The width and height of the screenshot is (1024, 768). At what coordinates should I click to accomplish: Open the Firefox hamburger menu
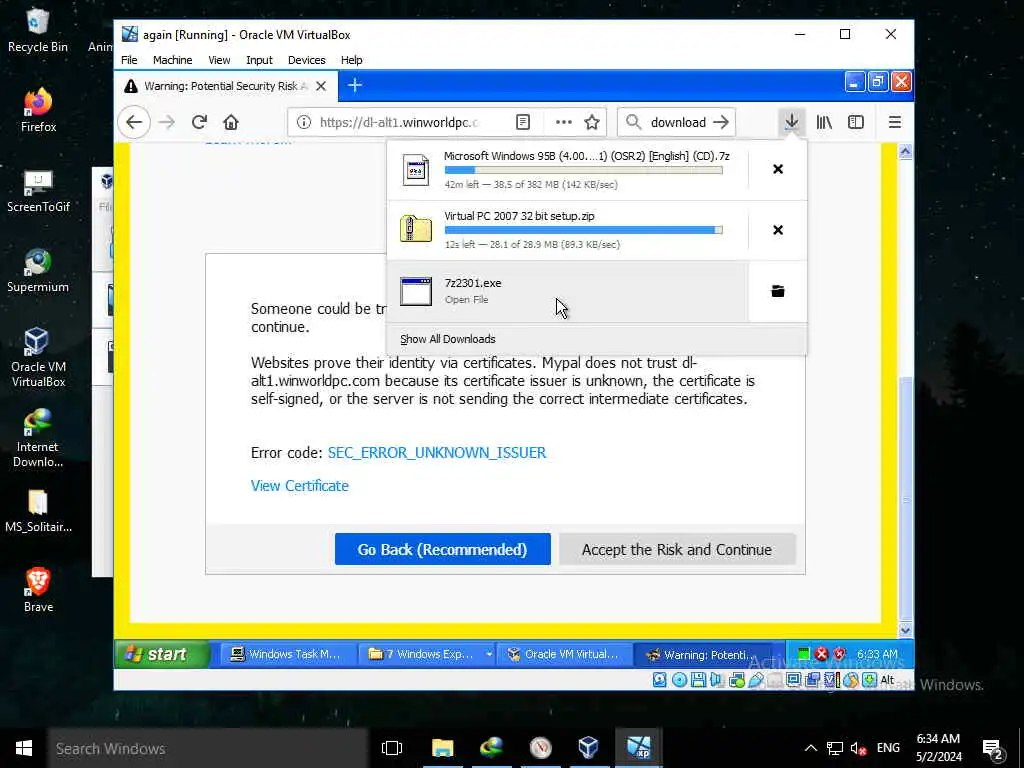tap(895, 122)
